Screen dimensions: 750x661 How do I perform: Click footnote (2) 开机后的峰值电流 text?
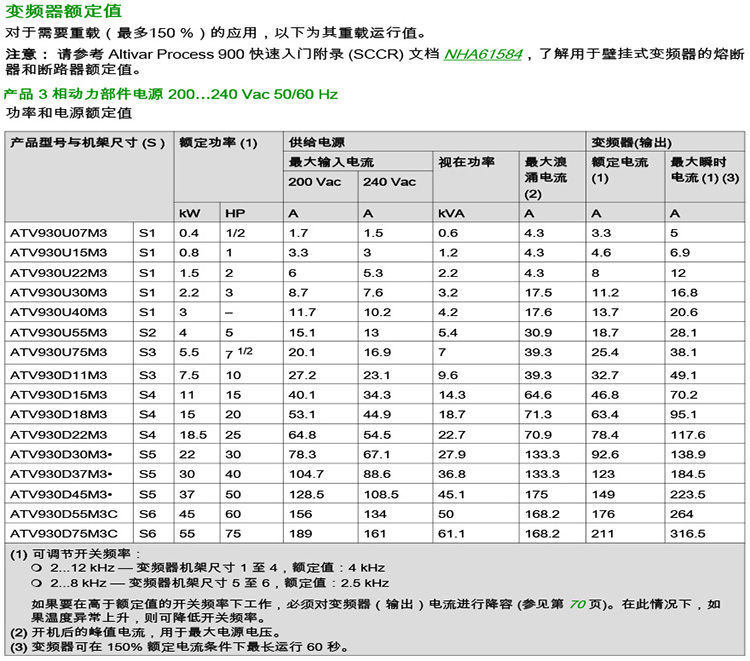(145, 632)
